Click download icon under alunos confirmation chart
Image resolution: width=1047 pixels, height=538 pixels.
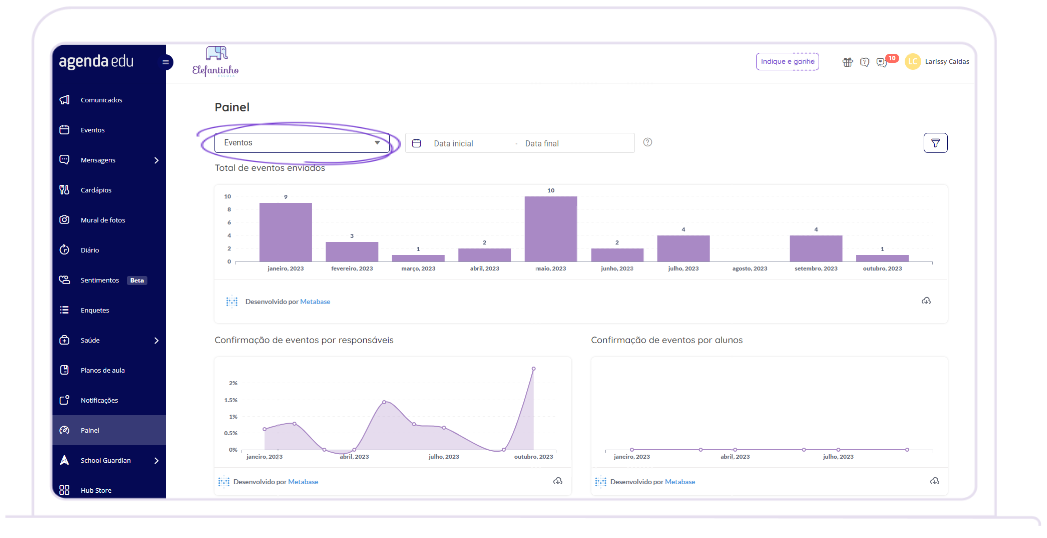pyautogui.click(x=934, y=481)
